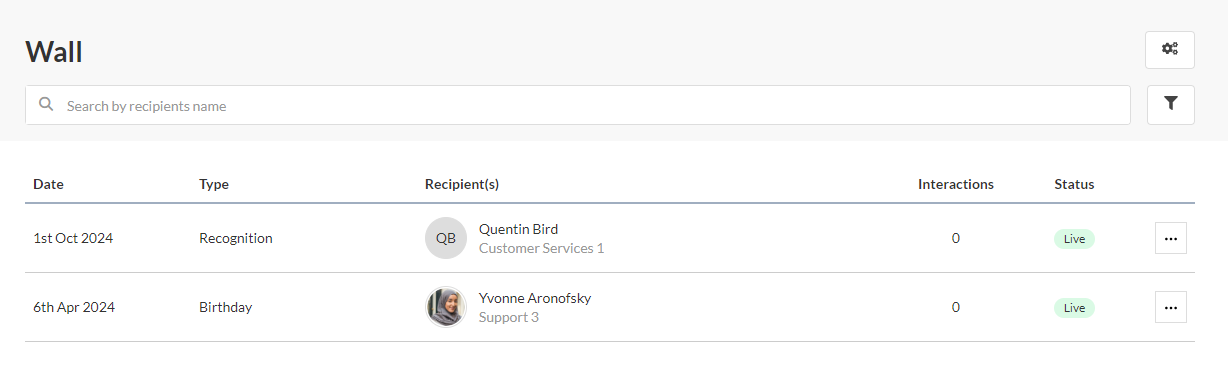The image size is (1228, 389).
Task: Click the Interactions column header
Action: click(x=956, y=184)
